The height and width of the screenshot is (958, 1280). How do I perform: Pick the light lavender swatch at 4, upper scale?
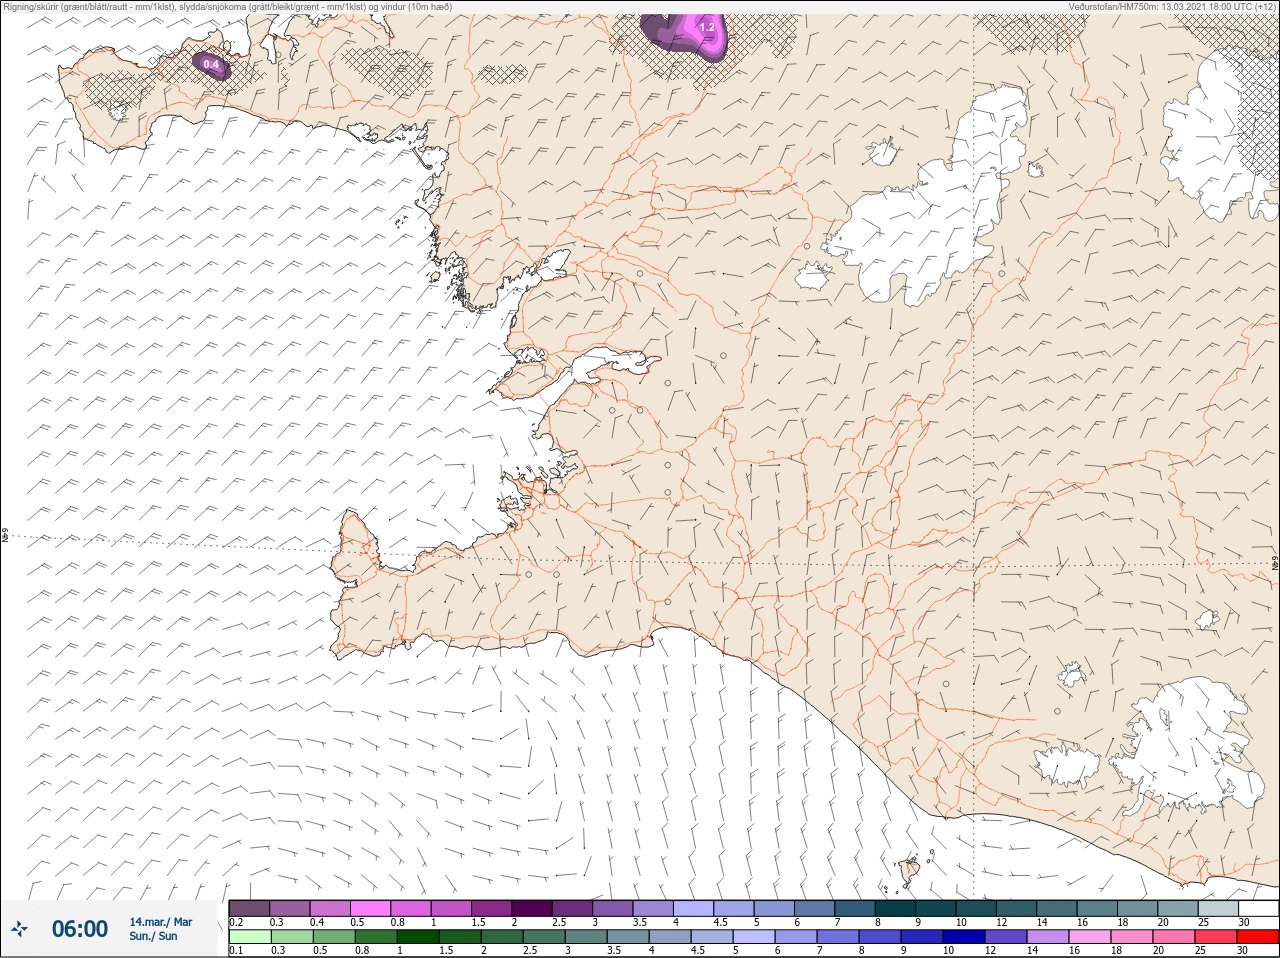(693, 908)
